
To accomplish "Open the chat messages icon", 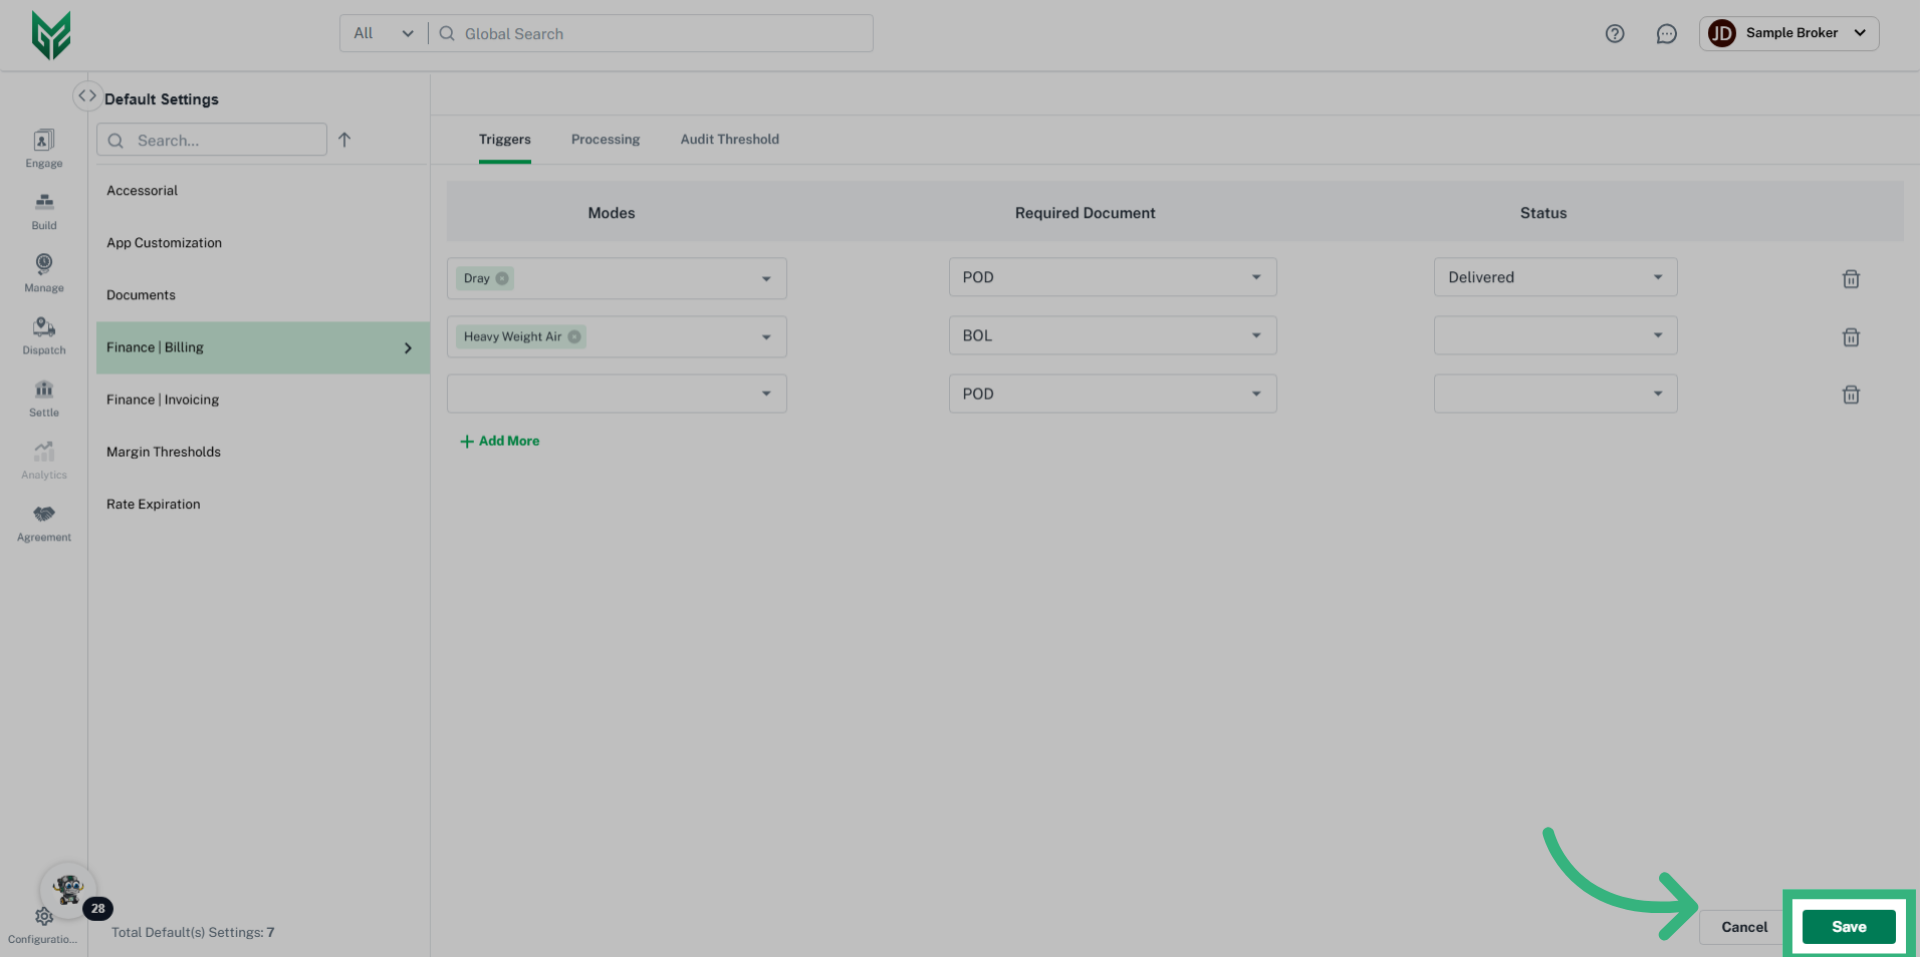I will [1666, 34].
